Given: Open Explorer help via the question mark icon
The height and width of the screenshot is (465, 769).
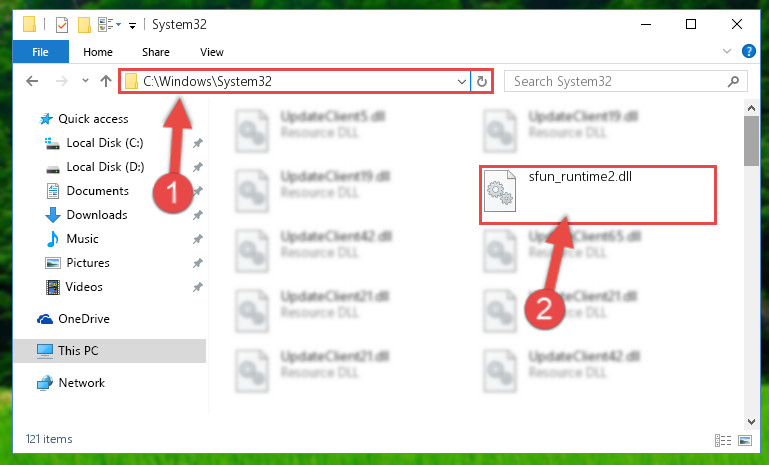Looking at the screenshot, I should tap(748, 51).
